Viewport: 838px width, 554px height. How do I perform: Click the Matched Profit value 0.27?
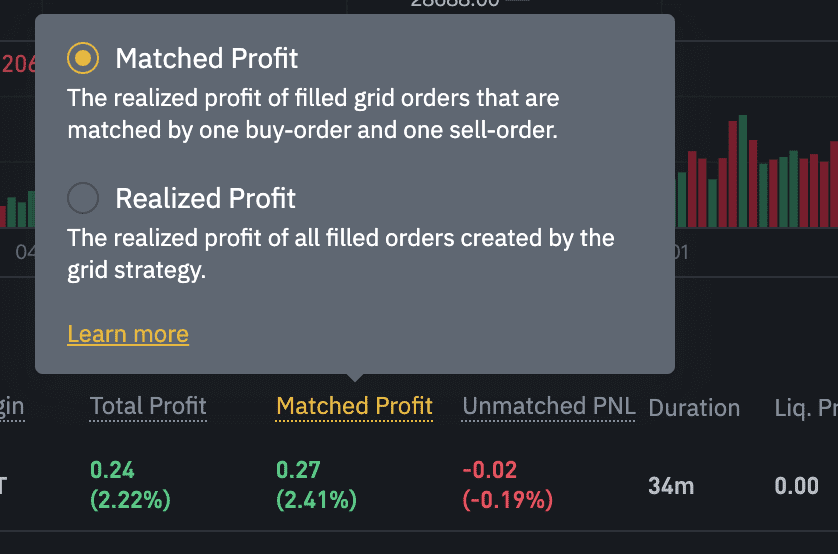[x=298, y=470]
